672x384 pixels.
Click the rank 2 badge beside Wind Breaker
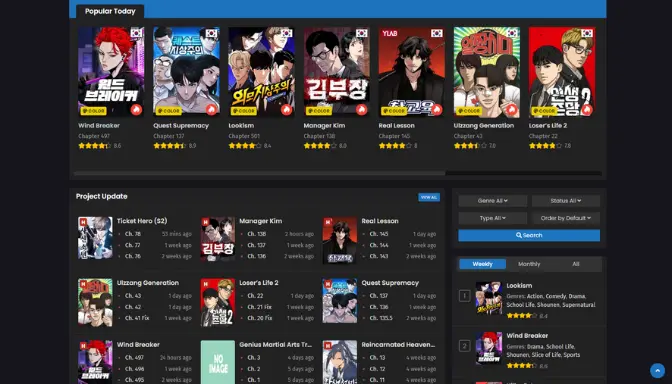pos(464,346)
